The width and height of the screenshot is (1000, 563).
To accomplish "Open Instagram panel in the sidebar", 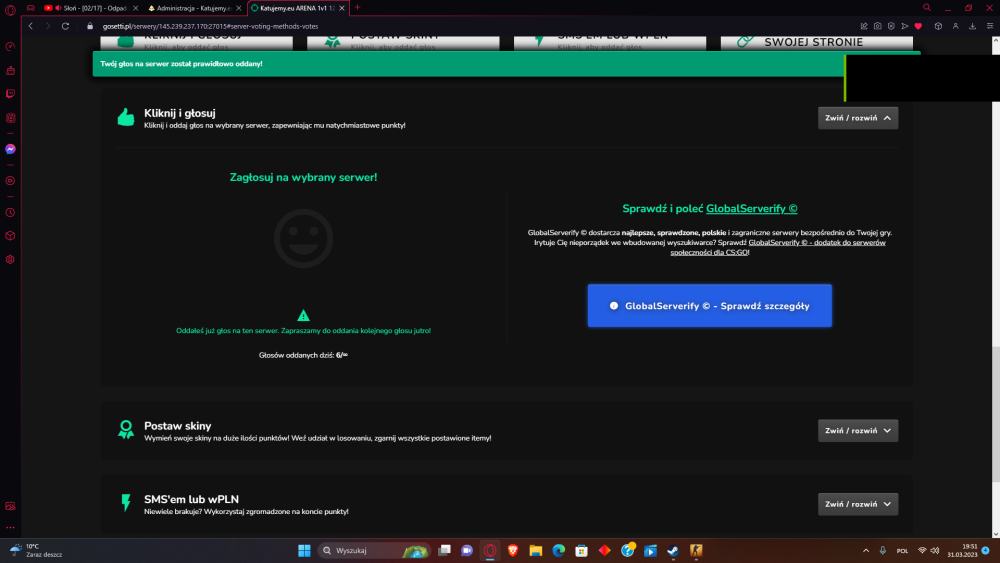I will pyautogui.click(x=10, y=118).
